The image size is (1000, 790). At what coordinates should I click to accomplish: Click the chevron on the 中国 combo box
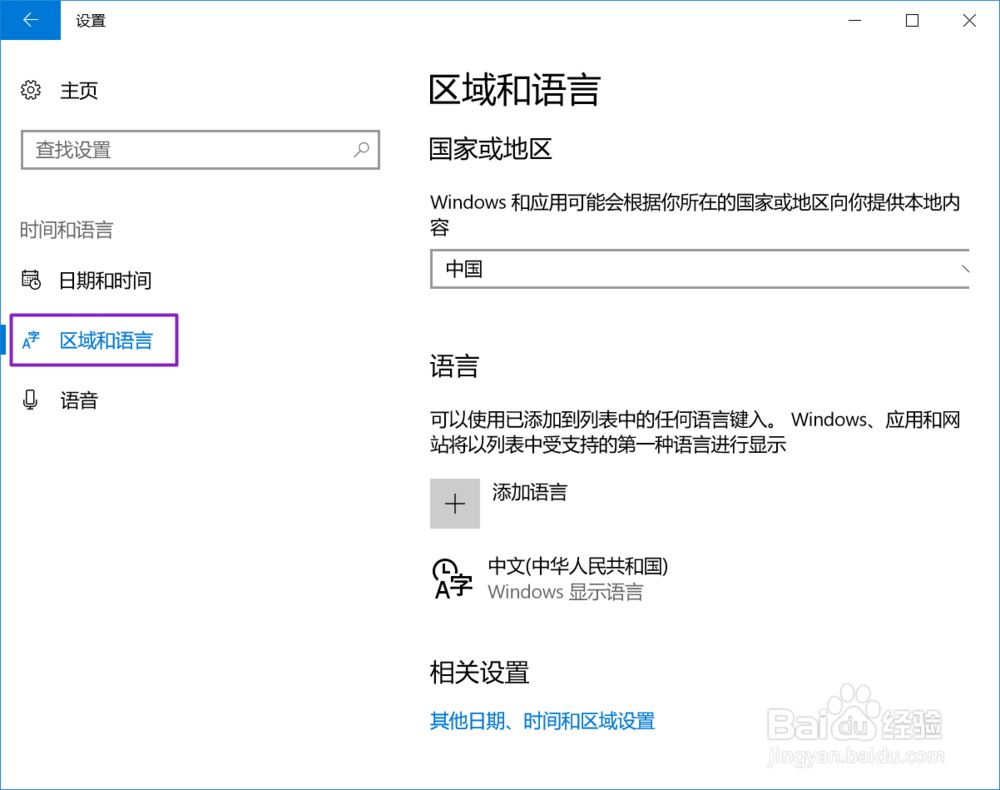[962, 269]
